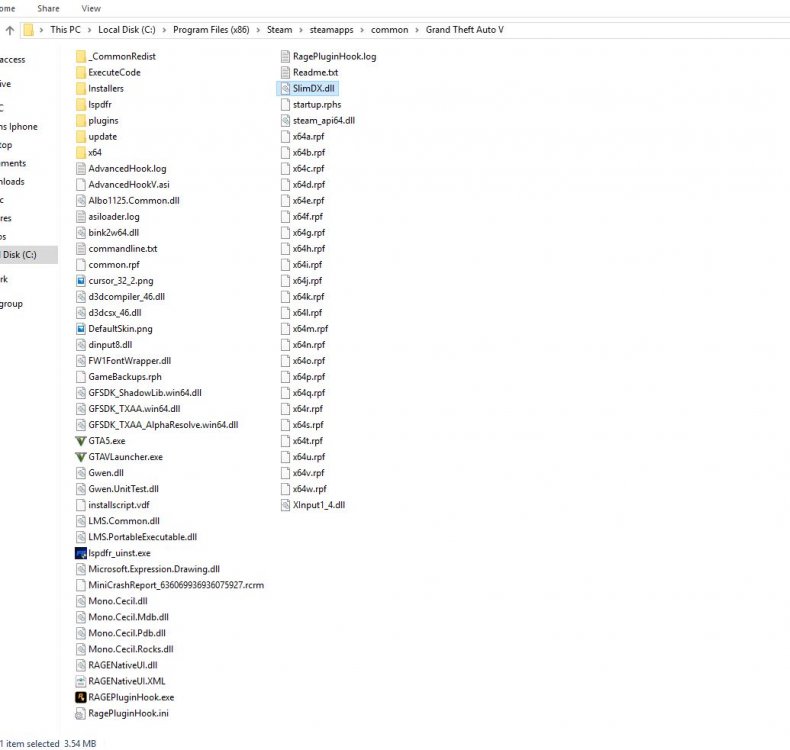This screenshot has width=790, height=750.
Task: Click the GTA5.exe application icon
Action: [81, 441]
